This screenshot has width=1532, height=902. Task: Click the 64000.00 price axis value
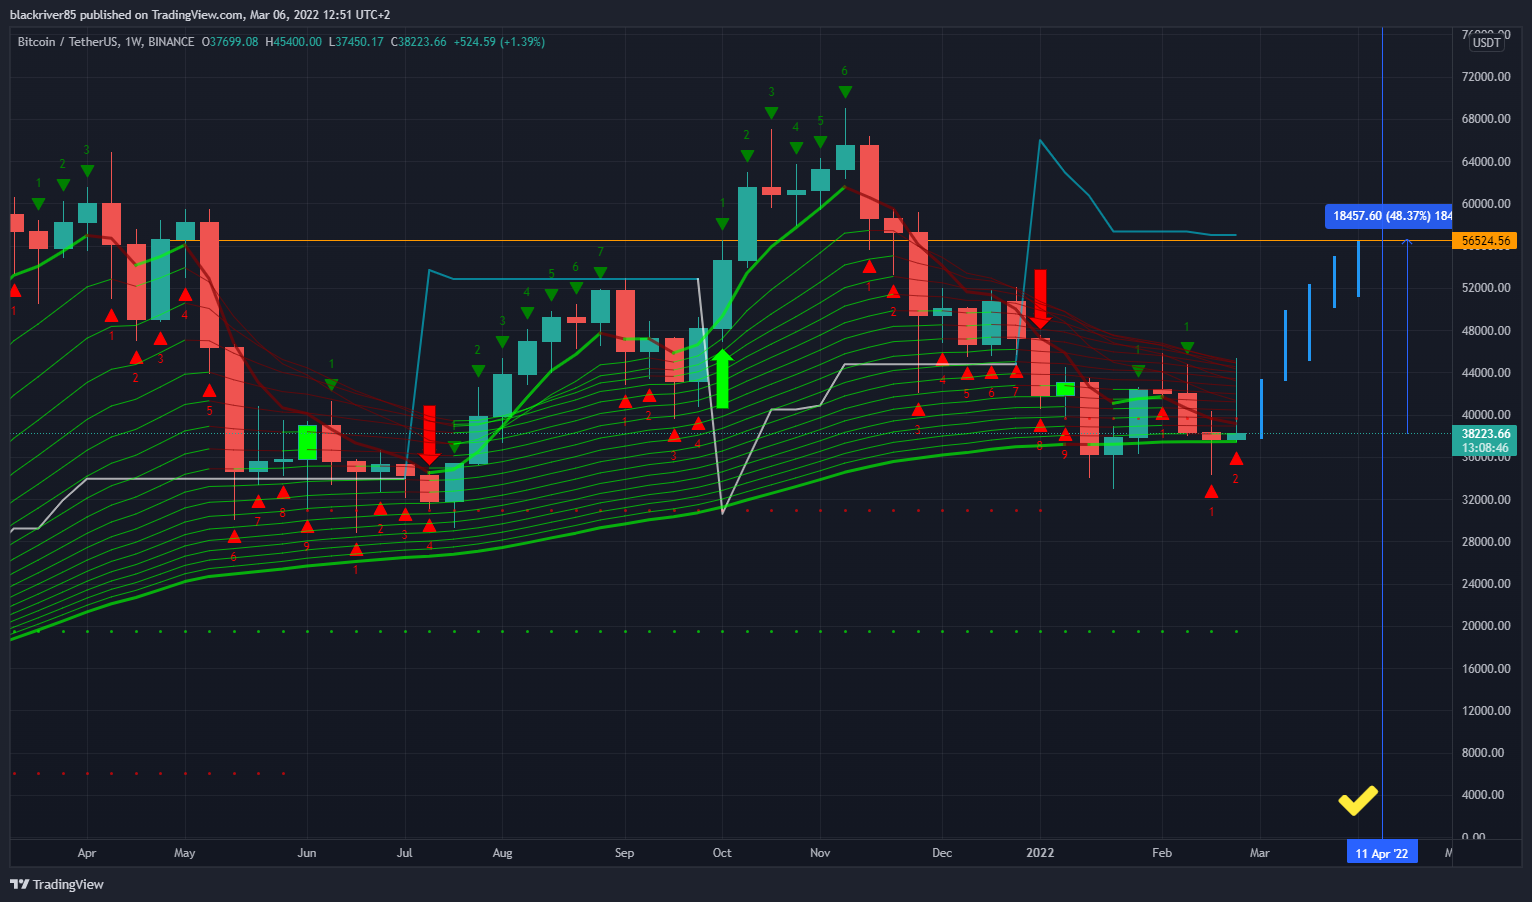click(x=1486, y=162)
